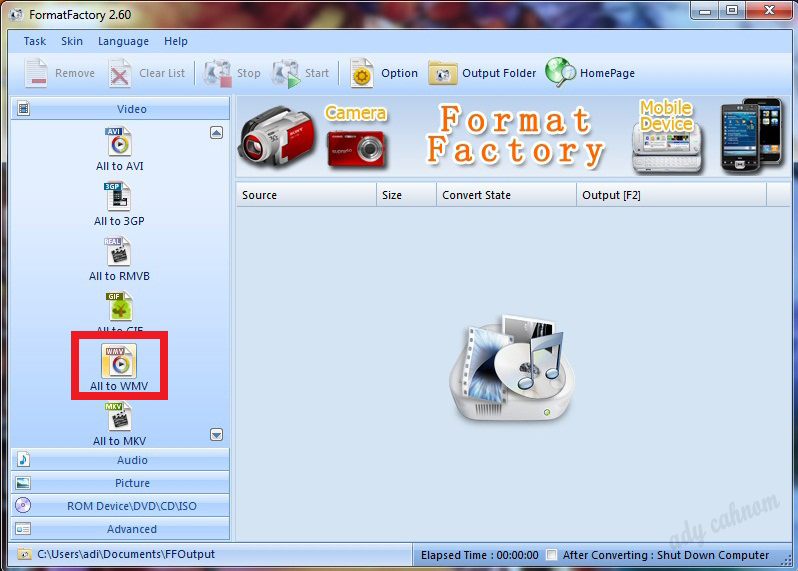Select the All to GIF converter icon
The image size is (798, 571).
coord(119,306)
